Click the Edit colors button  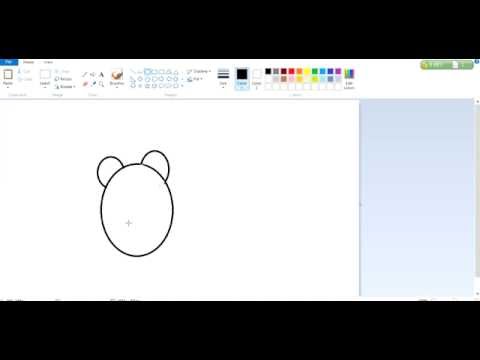click(349, 78)
